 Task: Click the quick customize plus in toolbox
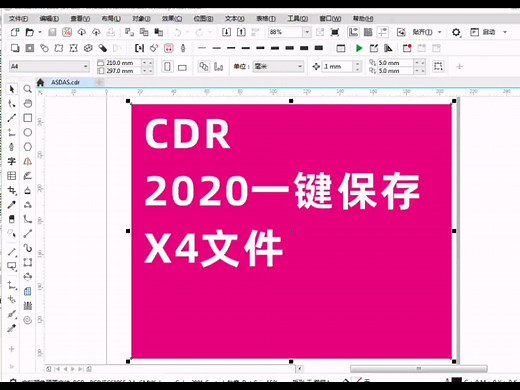pos(12,349)
